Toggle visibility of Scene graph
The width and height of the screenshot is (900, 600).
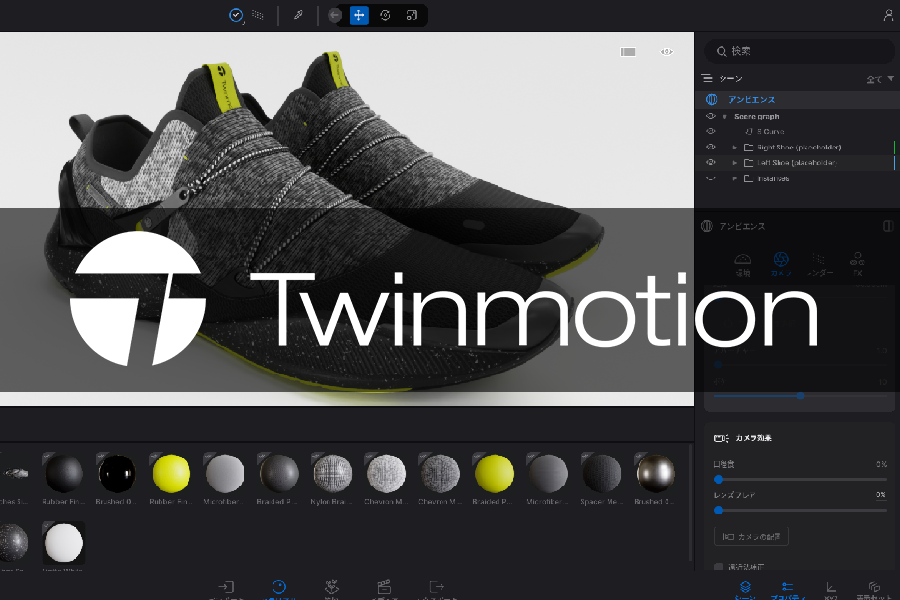click(x=711, y=116)
